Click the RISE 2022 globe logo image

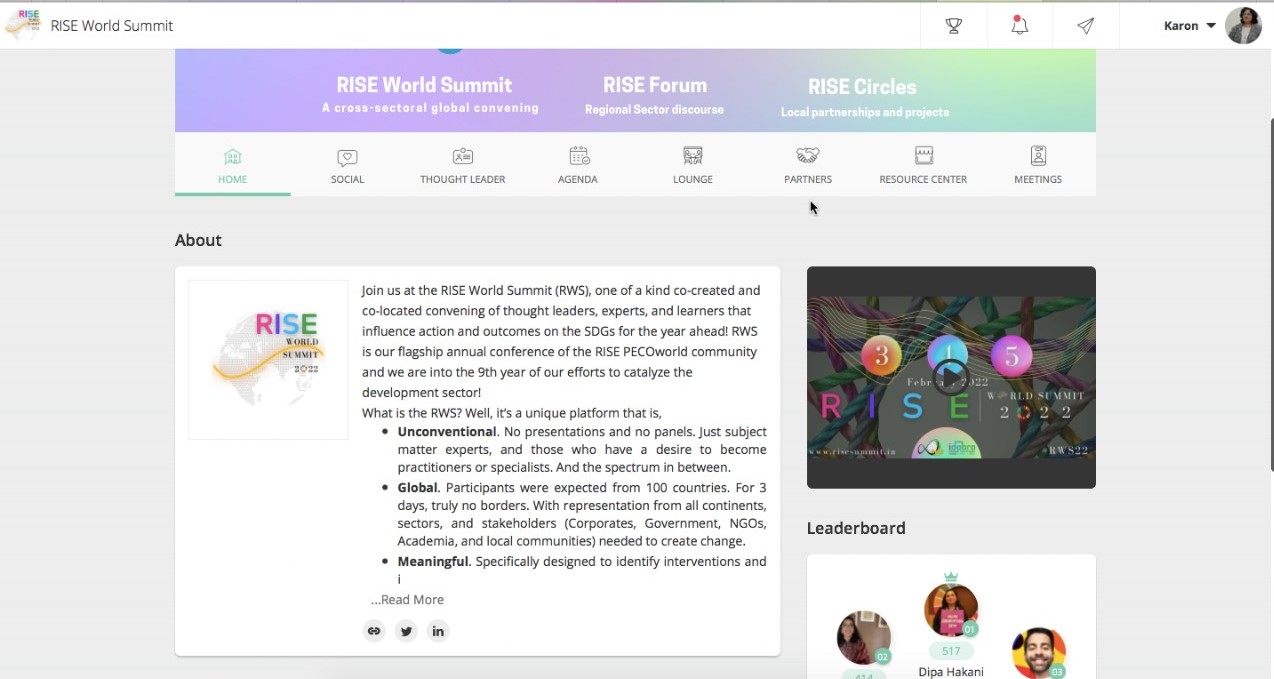[268, 359]
